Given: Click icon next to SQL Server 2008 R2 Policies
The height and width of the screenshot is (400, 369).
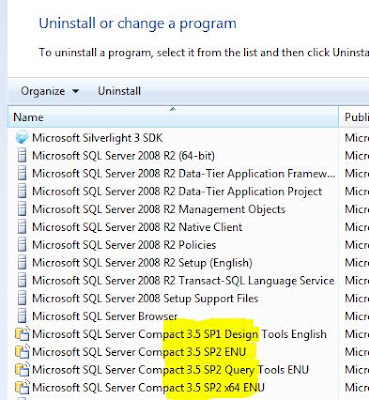Looking at the screenshot, I should [22, 245].
